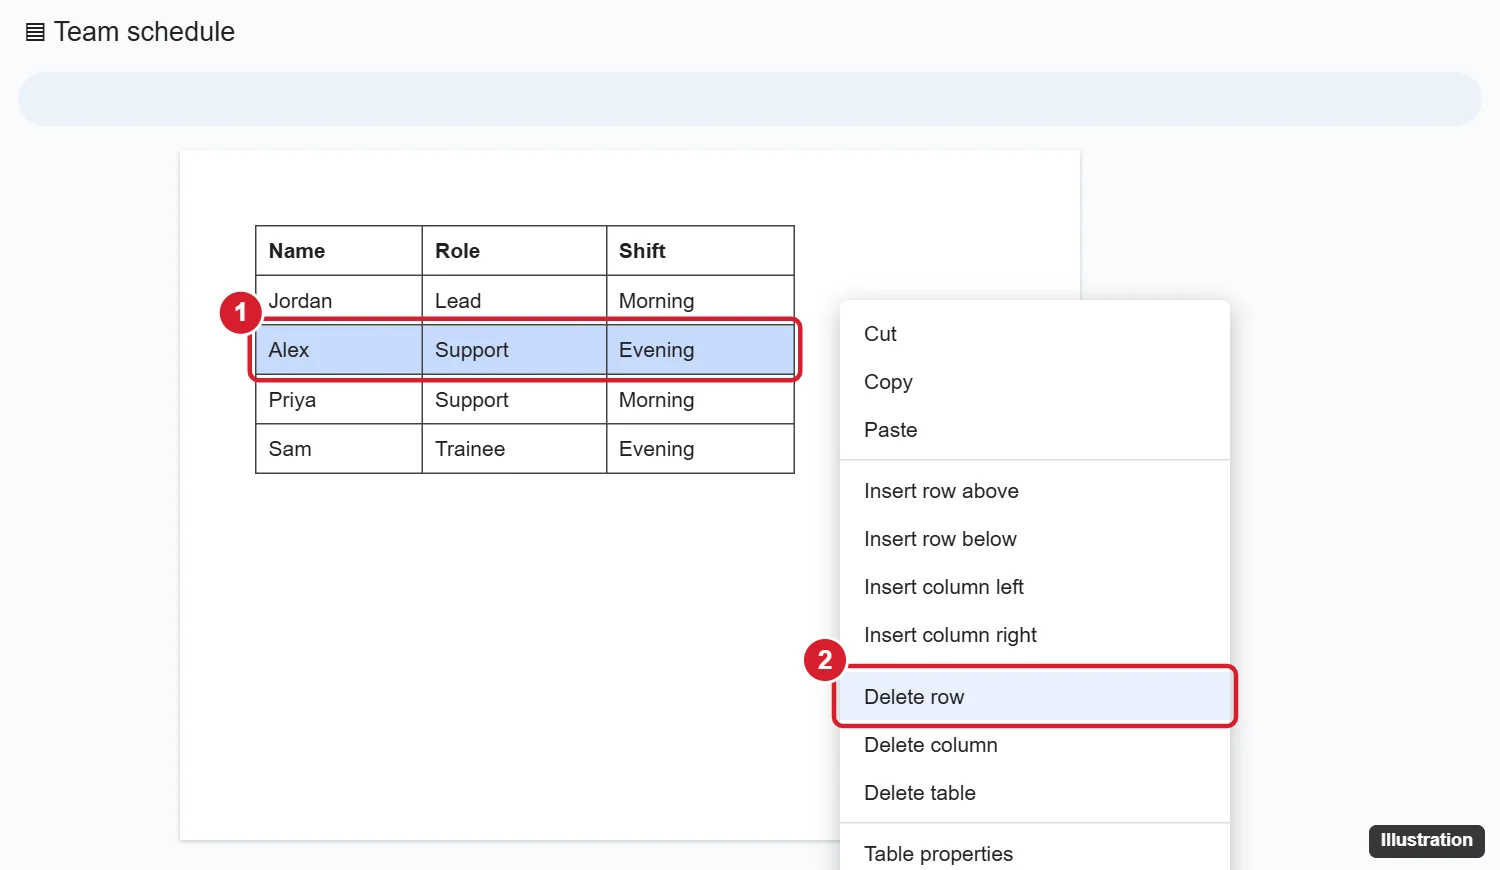Click the Evening cell in Alex's row

[x=700, y=350]
